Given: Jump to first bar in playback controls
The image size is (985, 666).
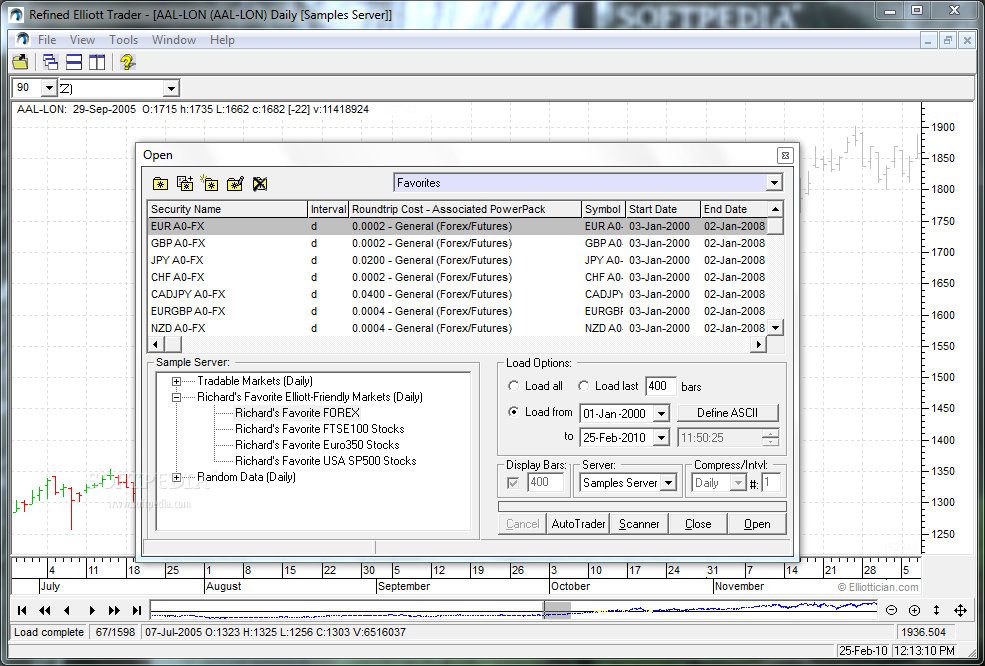Looking at the screenshot, I should point(22,609).
